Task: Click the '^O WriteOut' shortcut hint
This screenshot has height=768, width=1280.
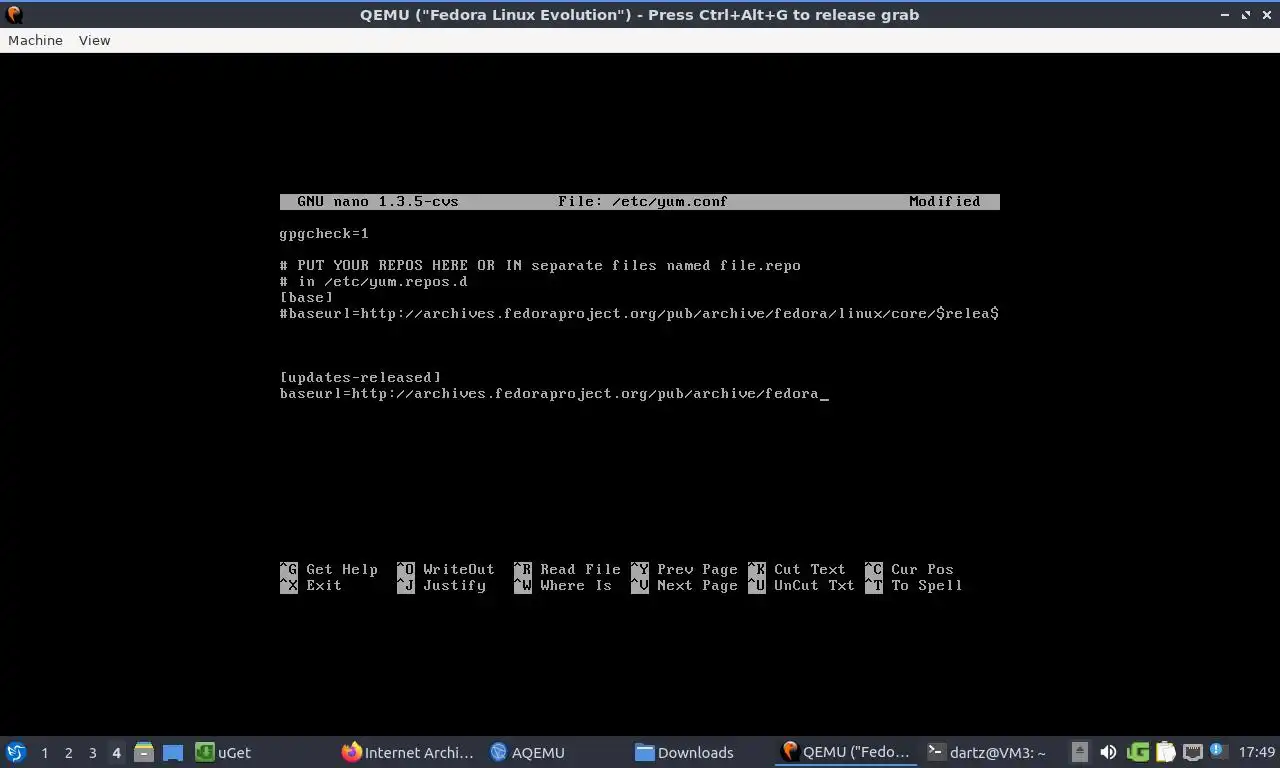Action: pos(446,569)
